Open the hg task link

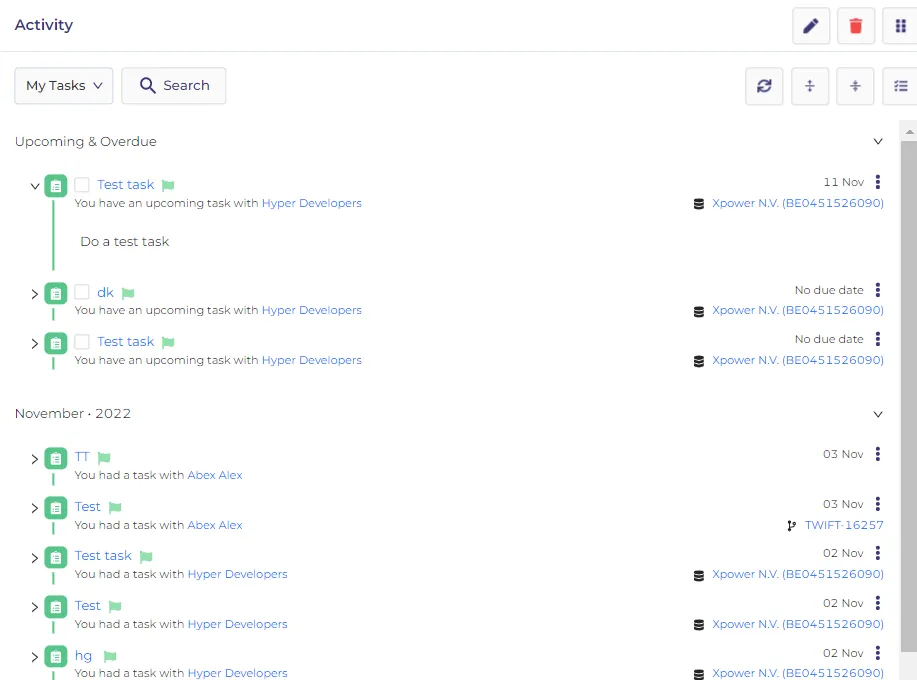coord(83,655)
